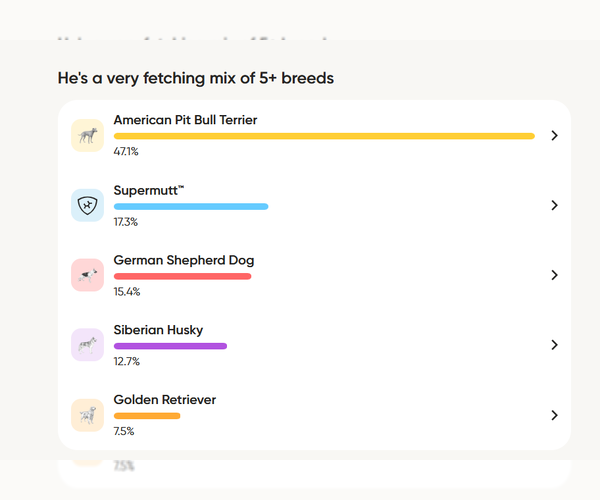Click the Golden Retriever breed name
Viewport: 600px width, 500px height.
tap(164, 400)
